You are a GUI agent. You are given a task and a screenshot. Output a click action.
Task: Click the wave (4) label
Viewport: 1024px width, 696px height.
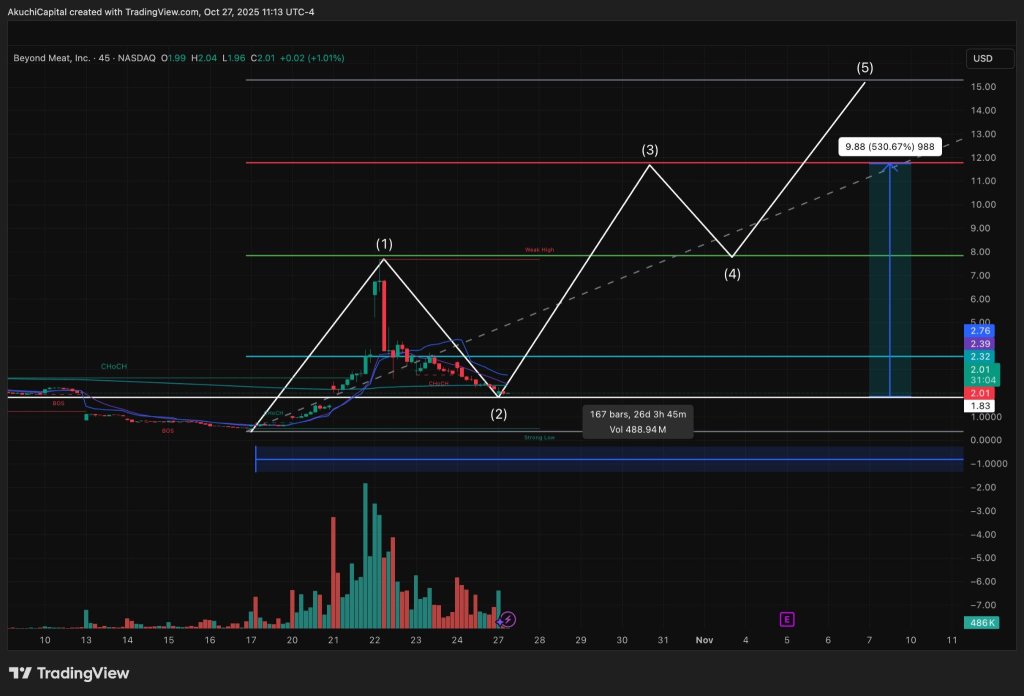pyautogui.click(x=732, y=273)
